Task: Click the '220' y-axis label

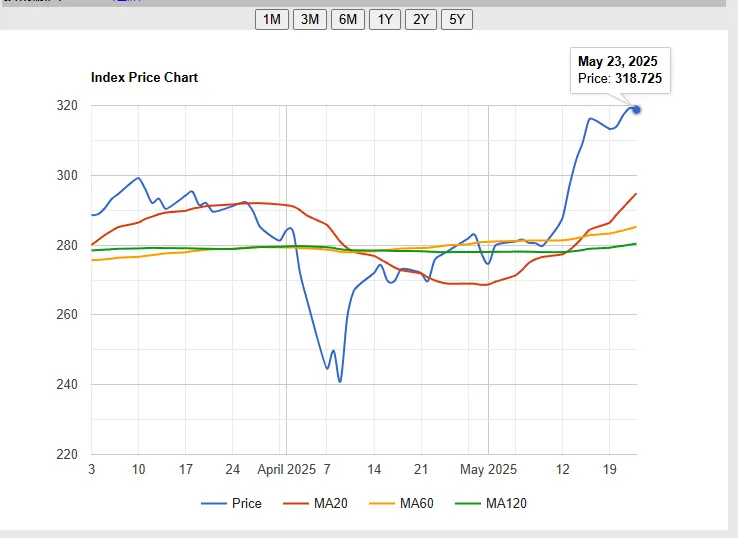Action: tap(67, 454)
